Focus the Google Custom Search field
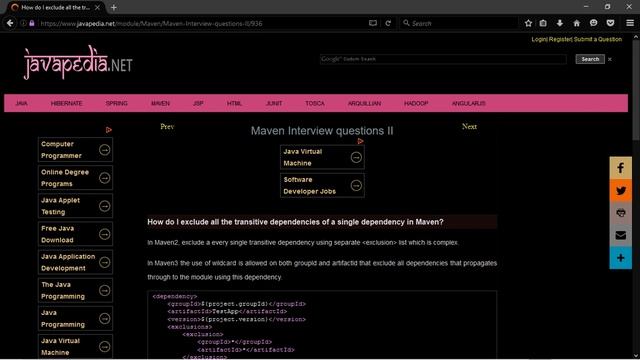This screenshot has width=640, height=360. coord(443,59)
